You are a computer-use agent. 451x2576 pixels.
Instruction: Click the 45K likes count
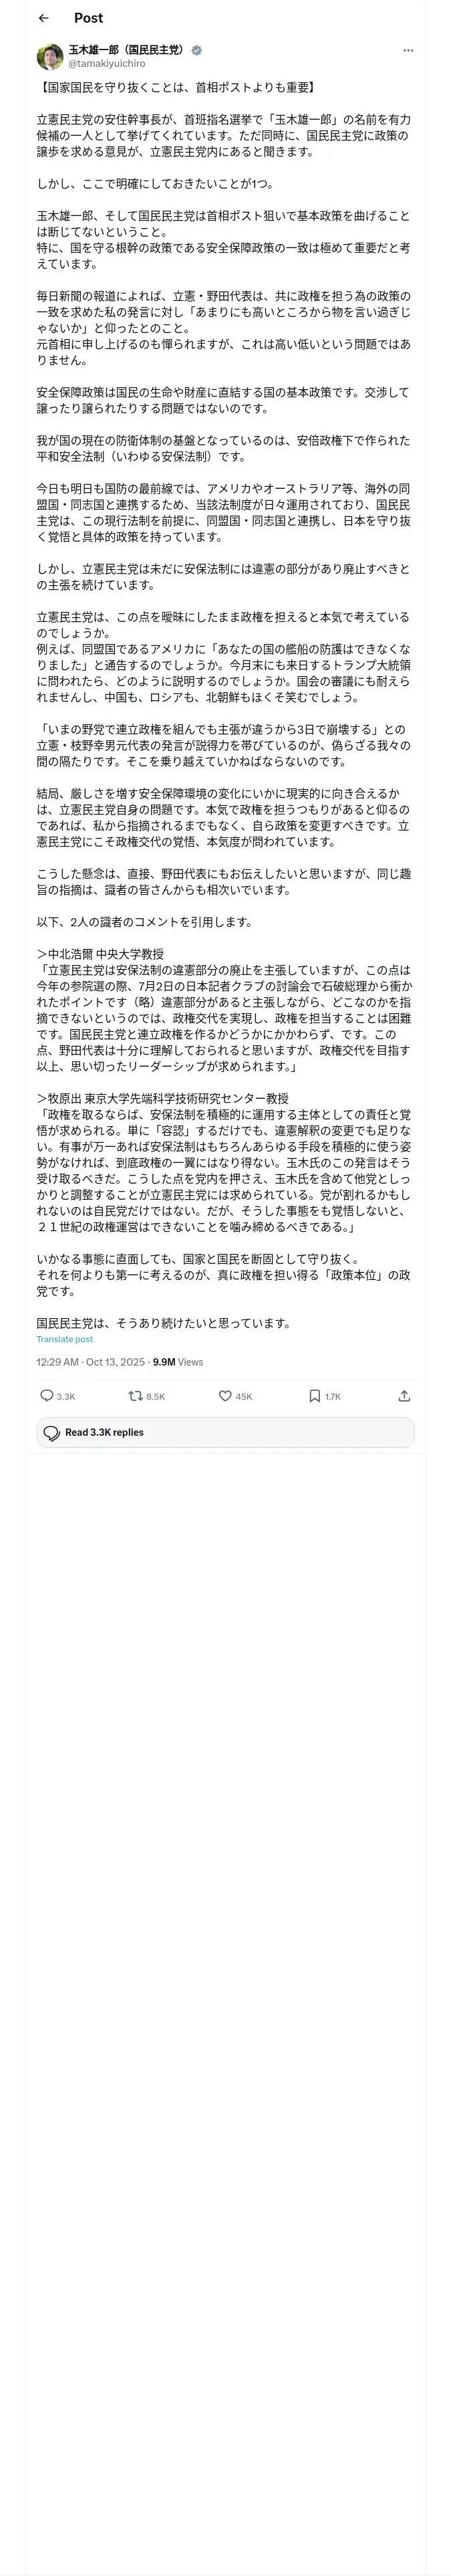pos(244,1397)
